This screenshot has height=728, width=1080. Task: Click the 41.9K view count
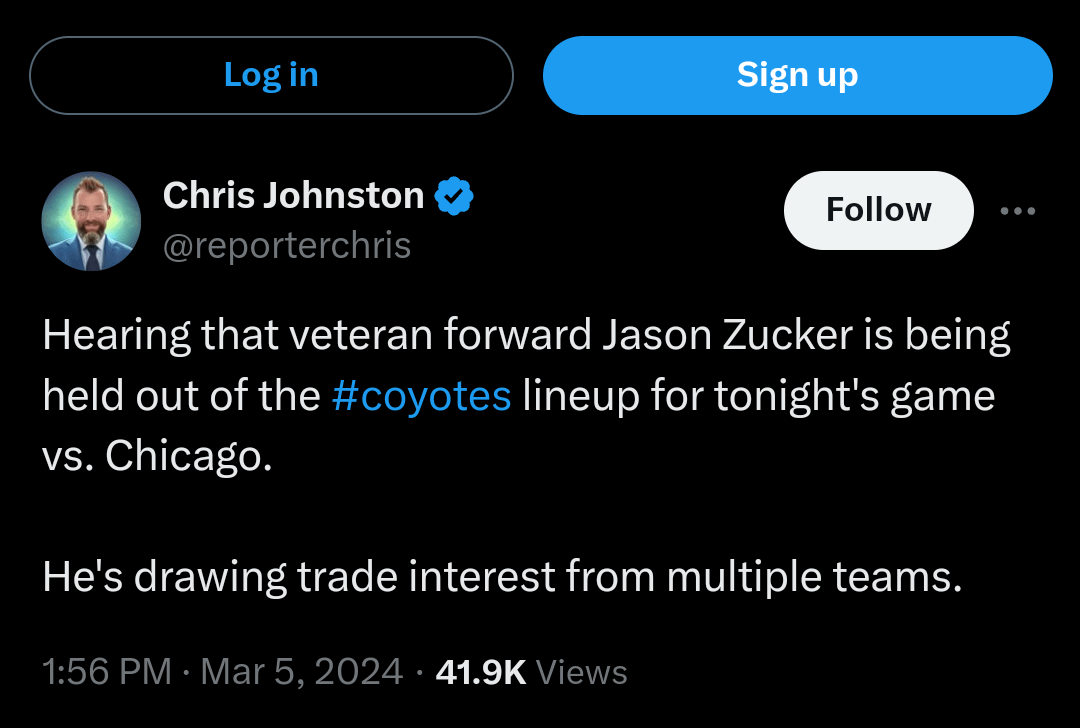click(x=481, y=672)
